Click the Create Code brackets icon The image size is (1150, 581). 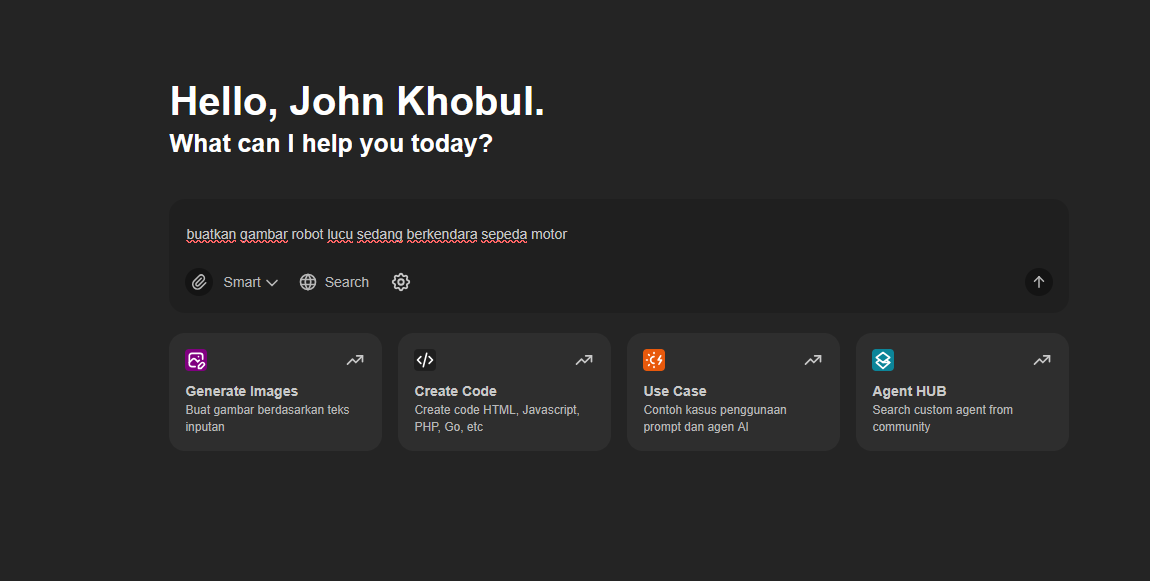point(425,360)
